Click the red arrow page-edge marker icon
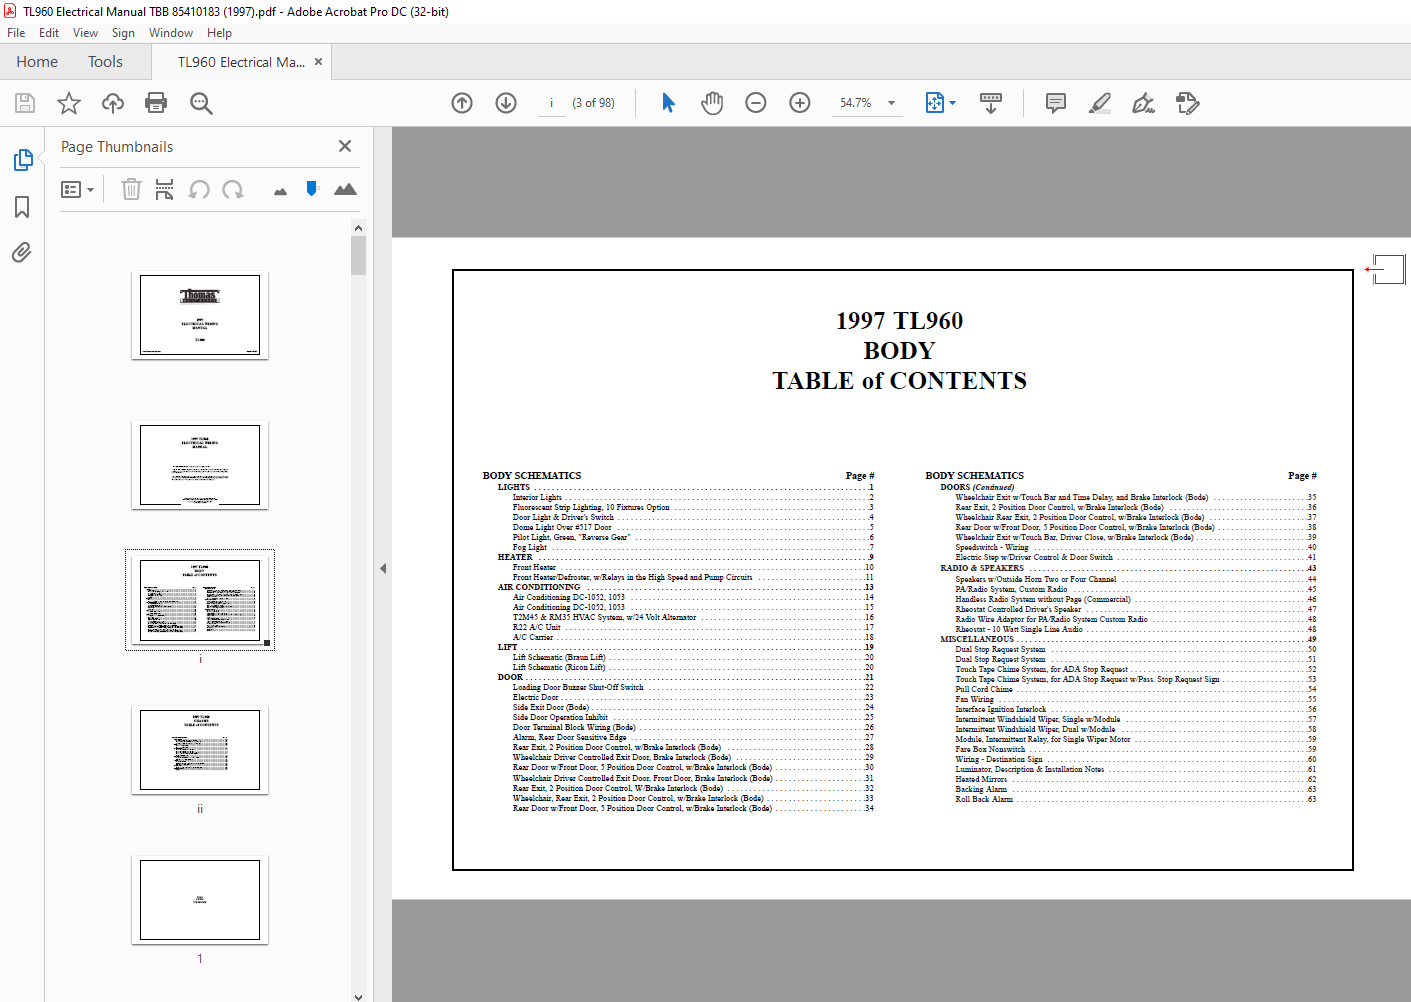1411x1002 pixels. (1386, 269)
